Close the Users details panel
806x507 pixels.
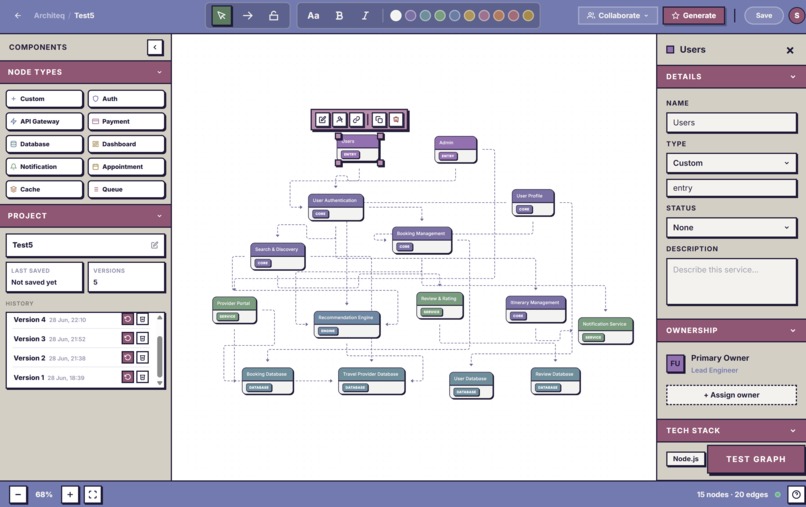(x=790, y=50)
